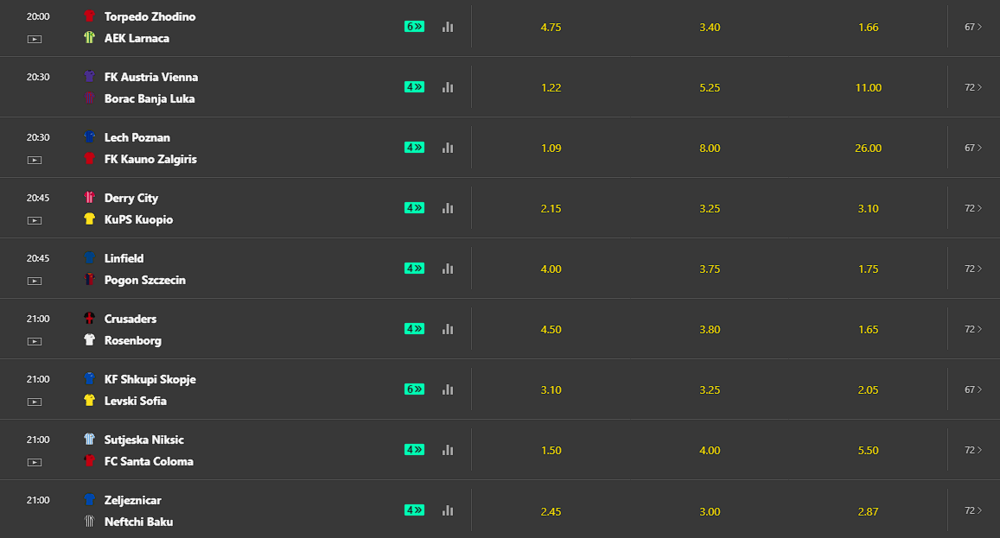Screen dimensions: 1000x538
Task: Select odds 1.75 for Pogon Szczecin
Action: click(868, 269)
